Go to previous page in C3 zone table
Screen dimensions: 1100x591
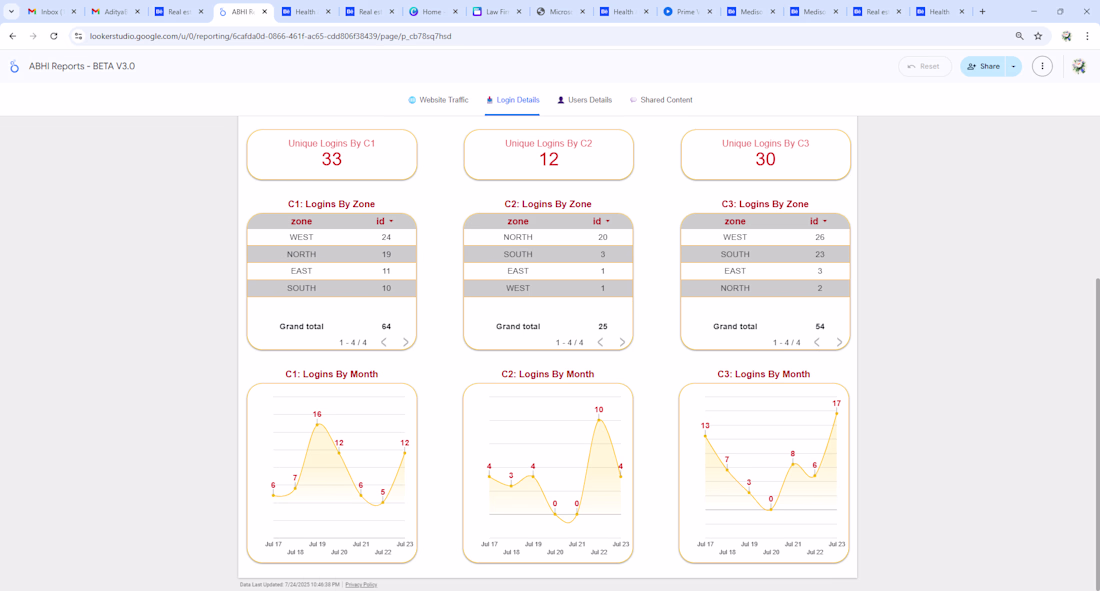pyautogui.click(x=817, y=343)
